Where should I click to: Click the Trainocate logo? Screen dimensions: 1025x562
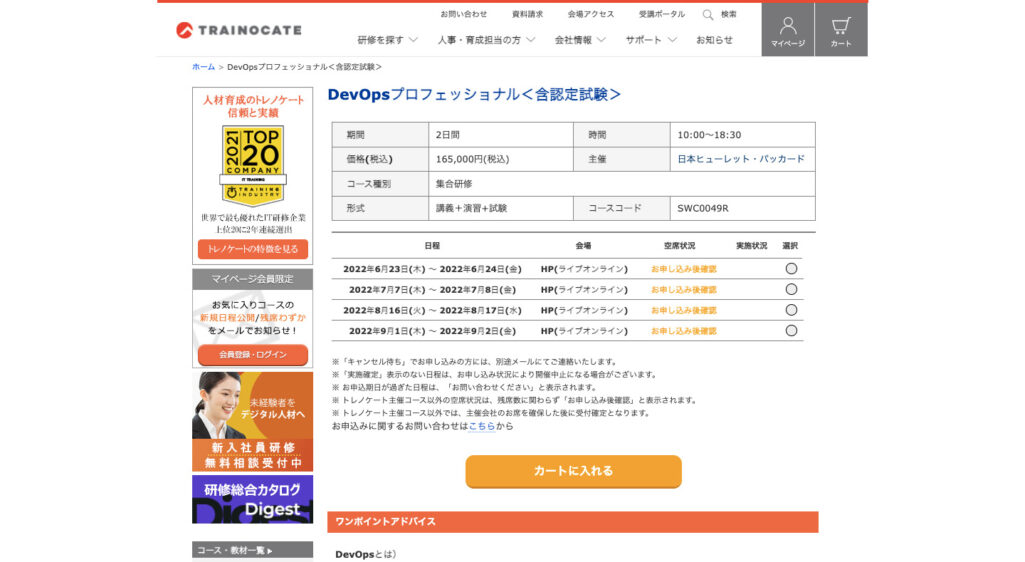coord(239,30)
